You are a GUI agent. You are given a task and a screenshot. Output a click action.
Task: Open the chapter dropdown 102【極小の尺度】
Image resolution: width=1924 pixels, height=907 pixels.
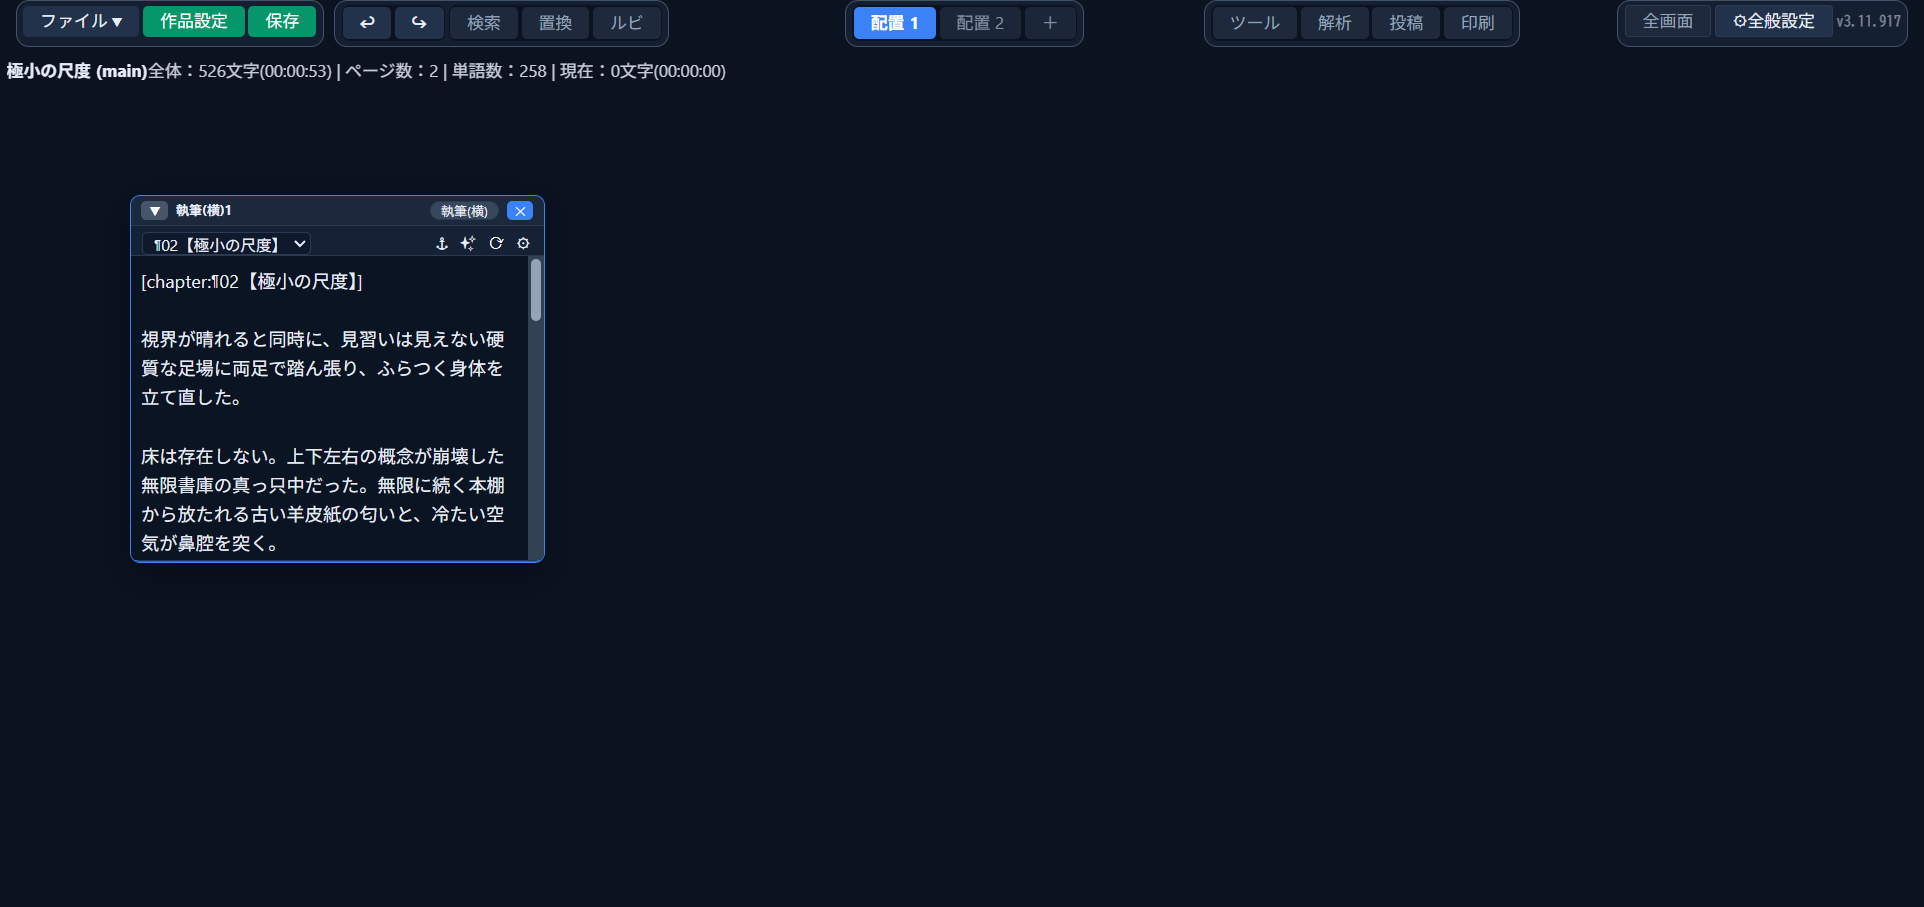pos(227,244)
